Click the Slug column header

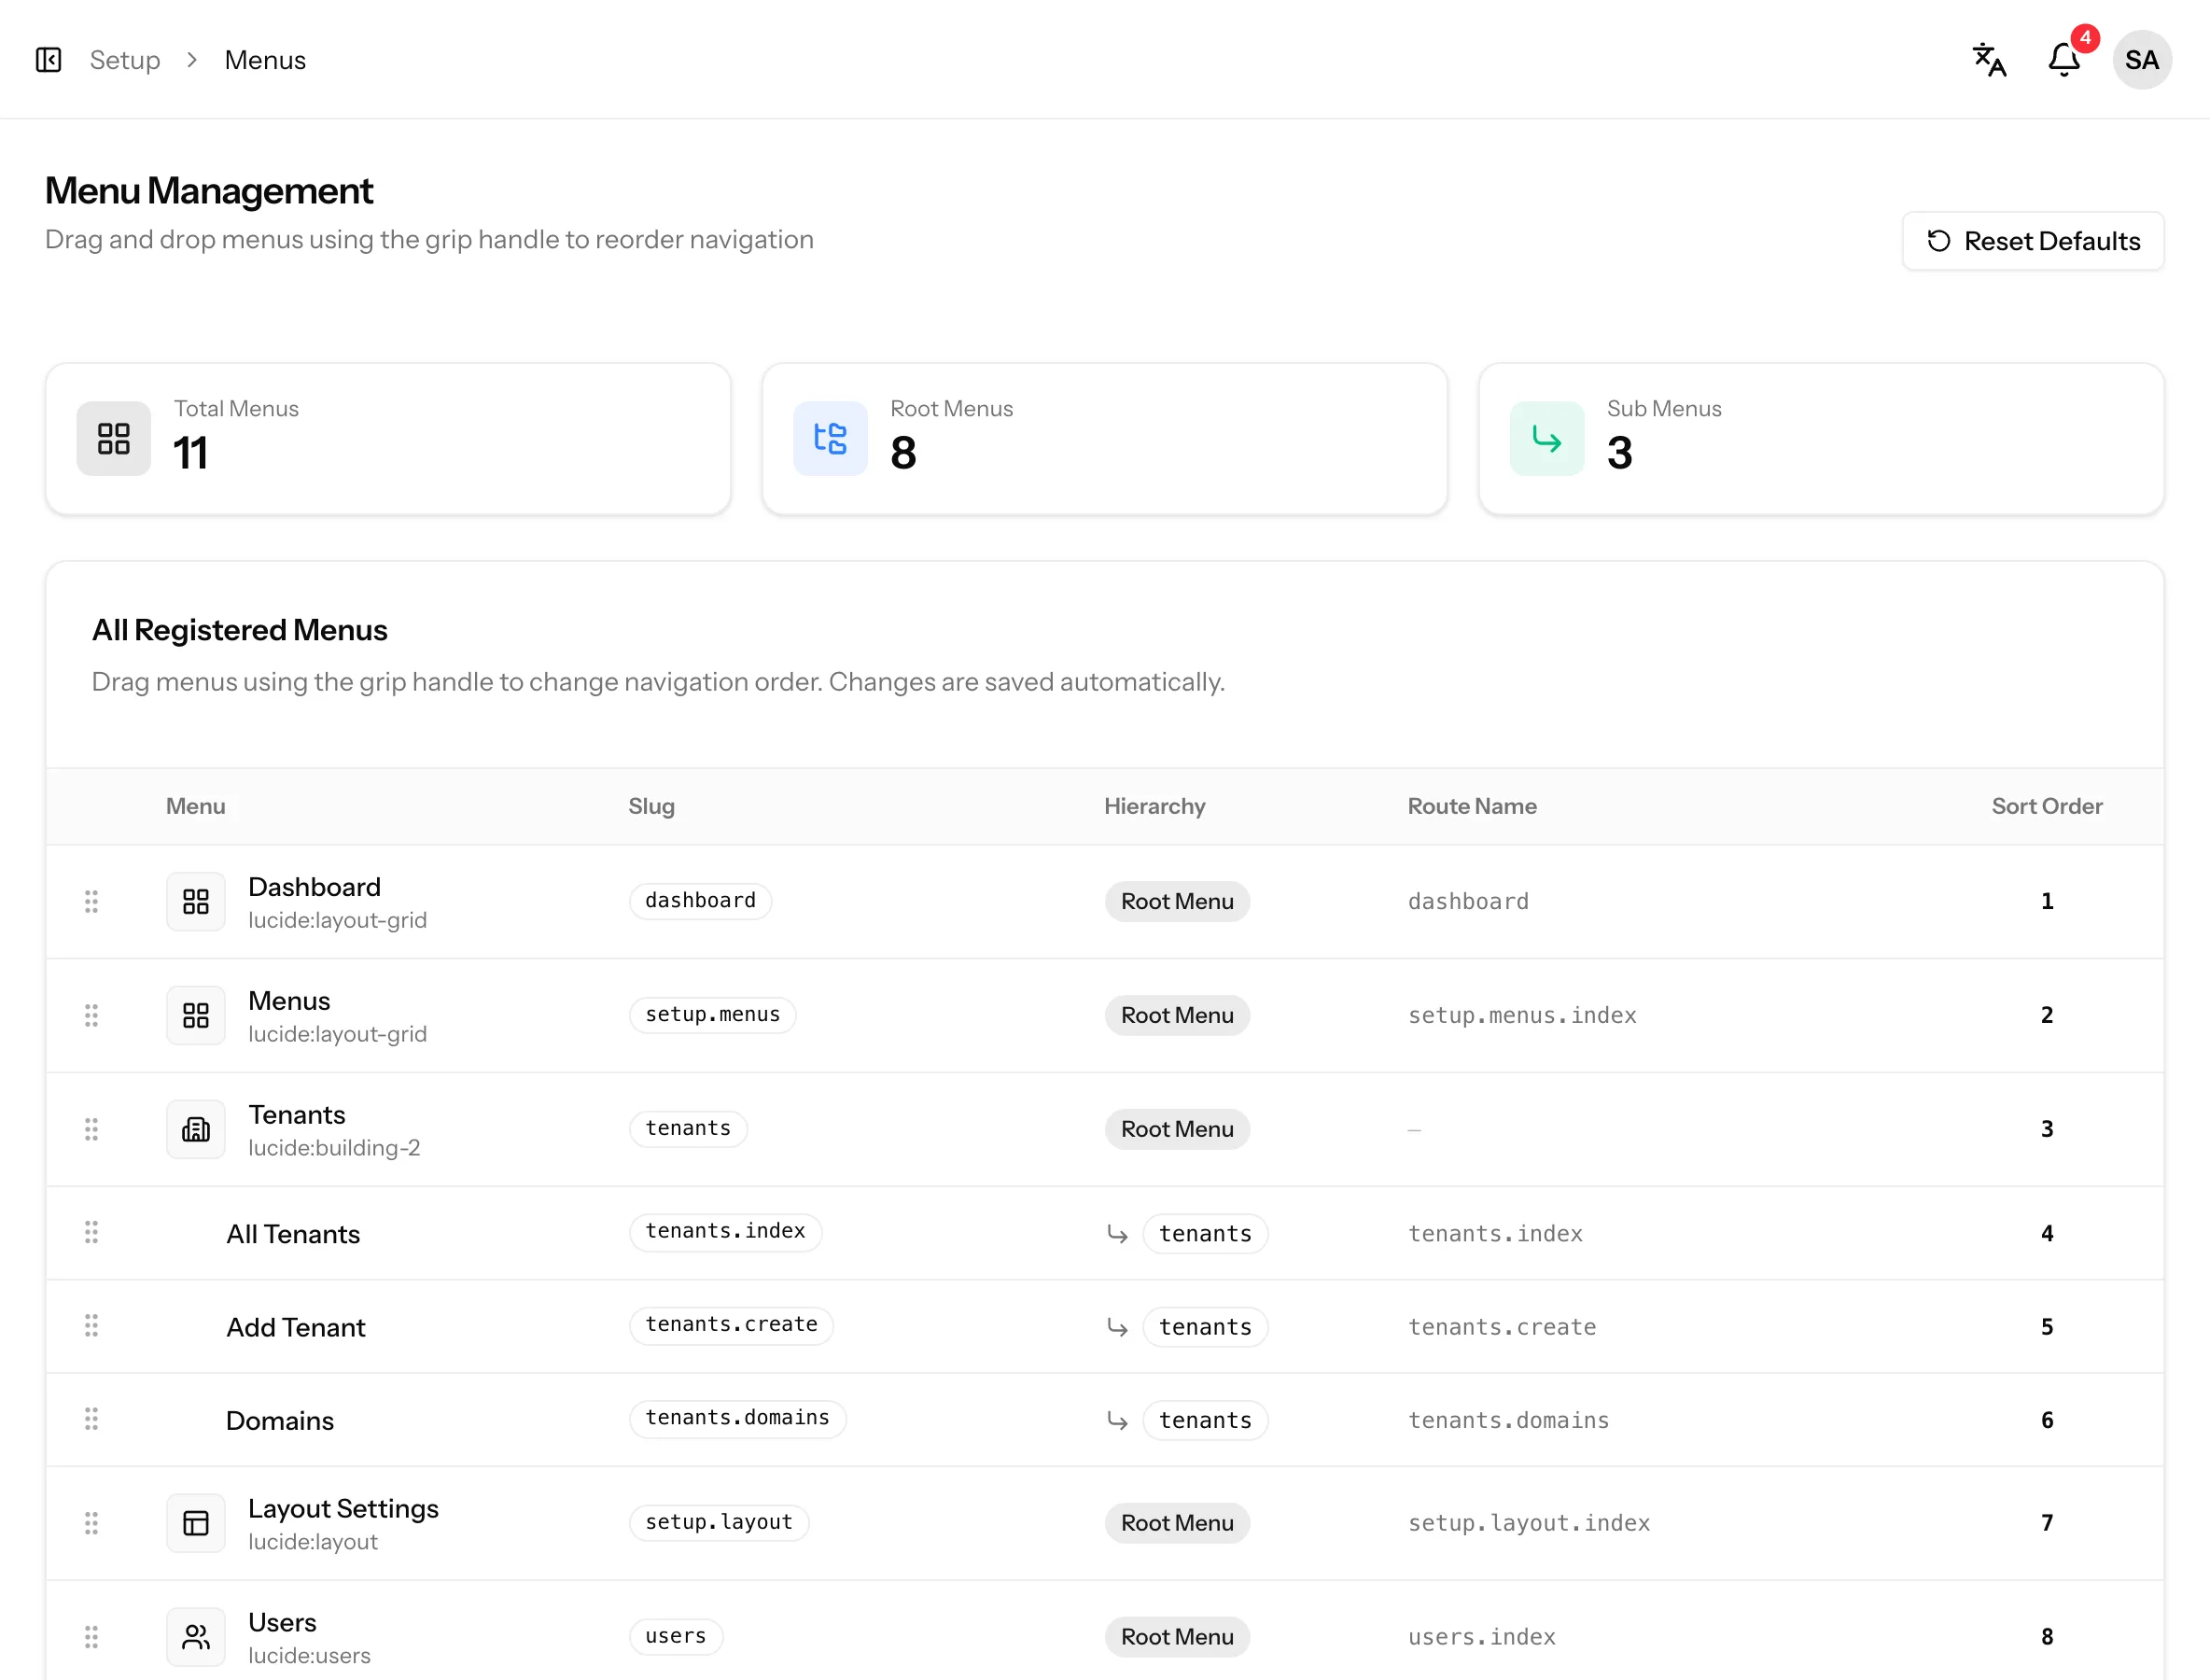651,806
